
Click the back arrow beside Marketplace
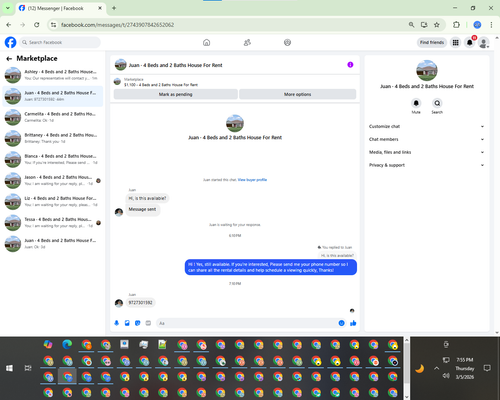[9, 59]
